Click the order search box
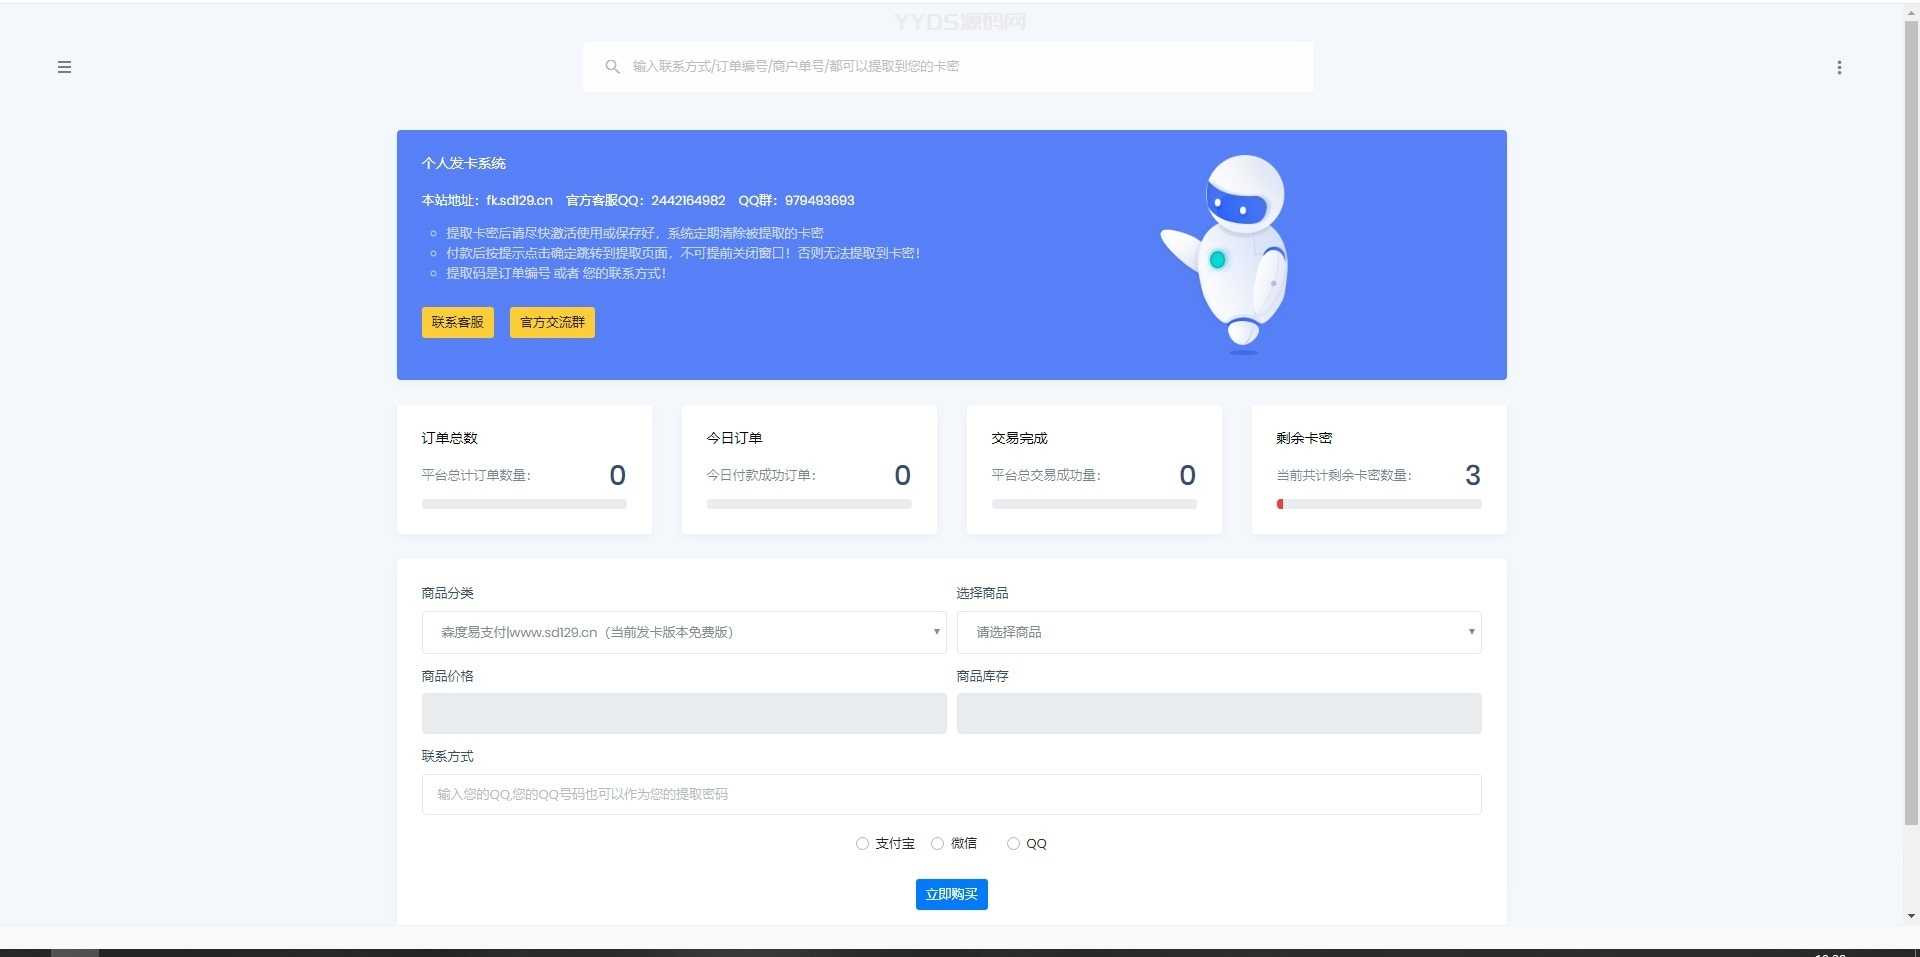1920x957 pixels. click(x=960, y=67)
